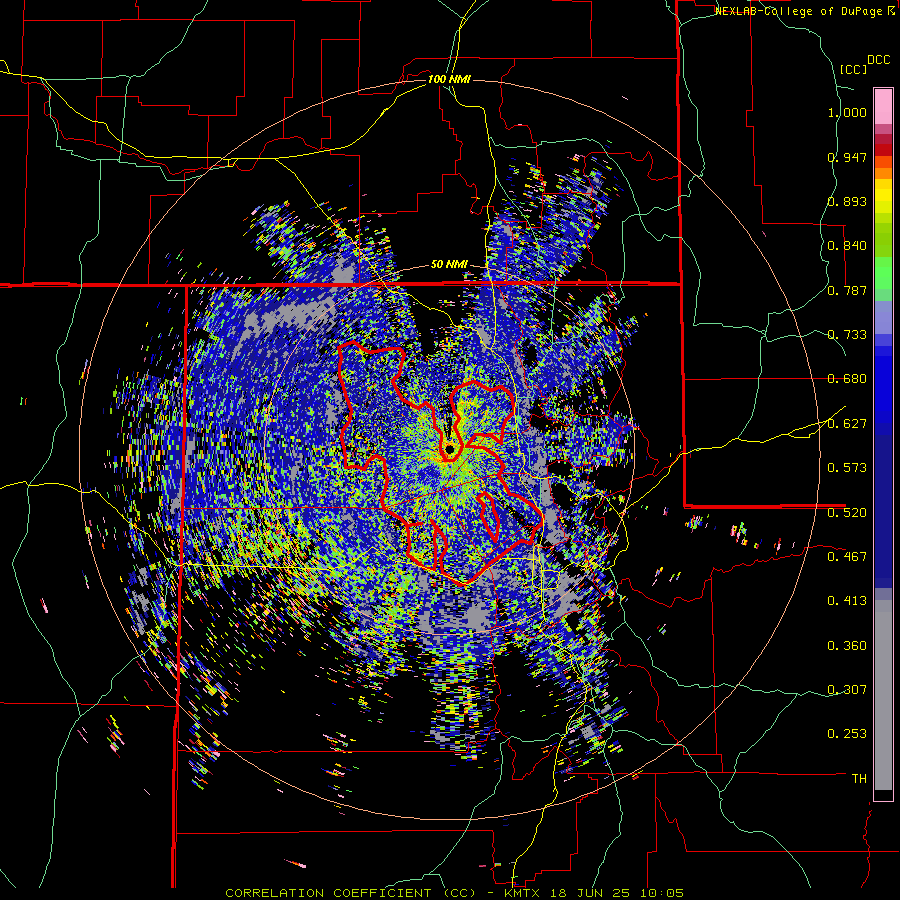Select the 0.787 scale value
Viewport: 900px width, 900px height.
847,290
